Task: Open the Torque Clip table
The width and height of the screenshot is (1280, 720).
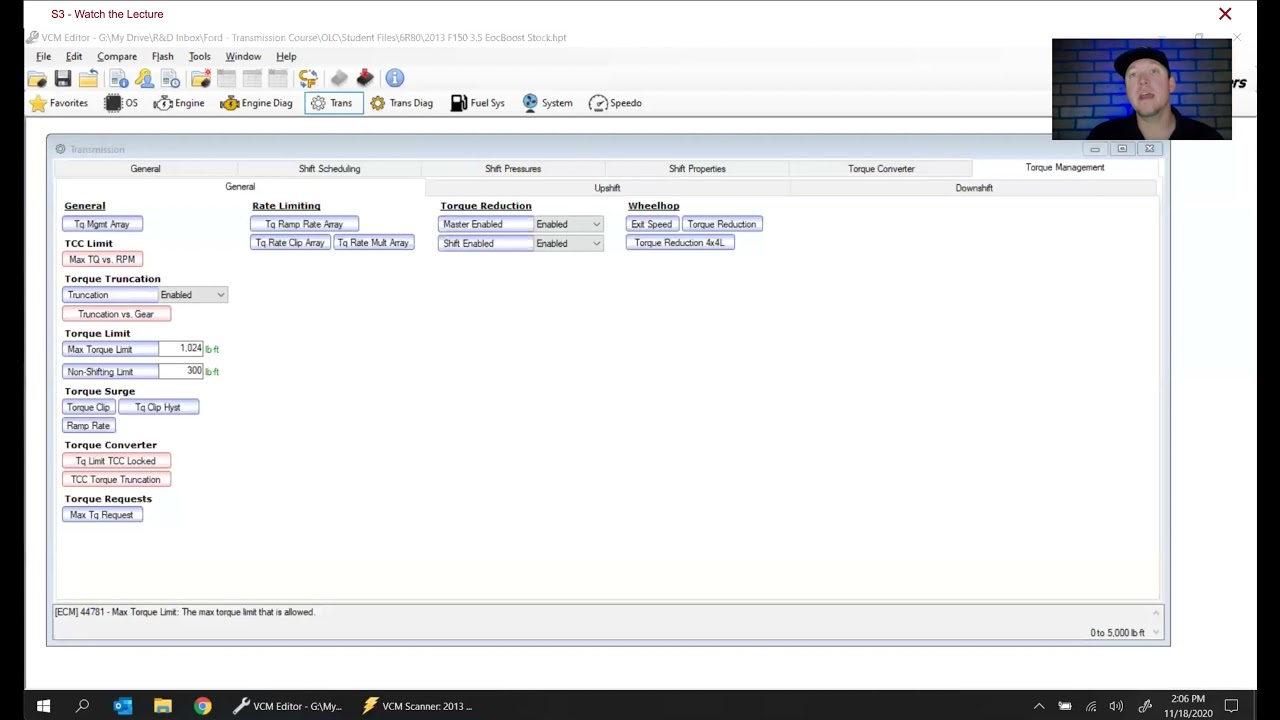Action: pyautogui.click(x=88, y=407)
